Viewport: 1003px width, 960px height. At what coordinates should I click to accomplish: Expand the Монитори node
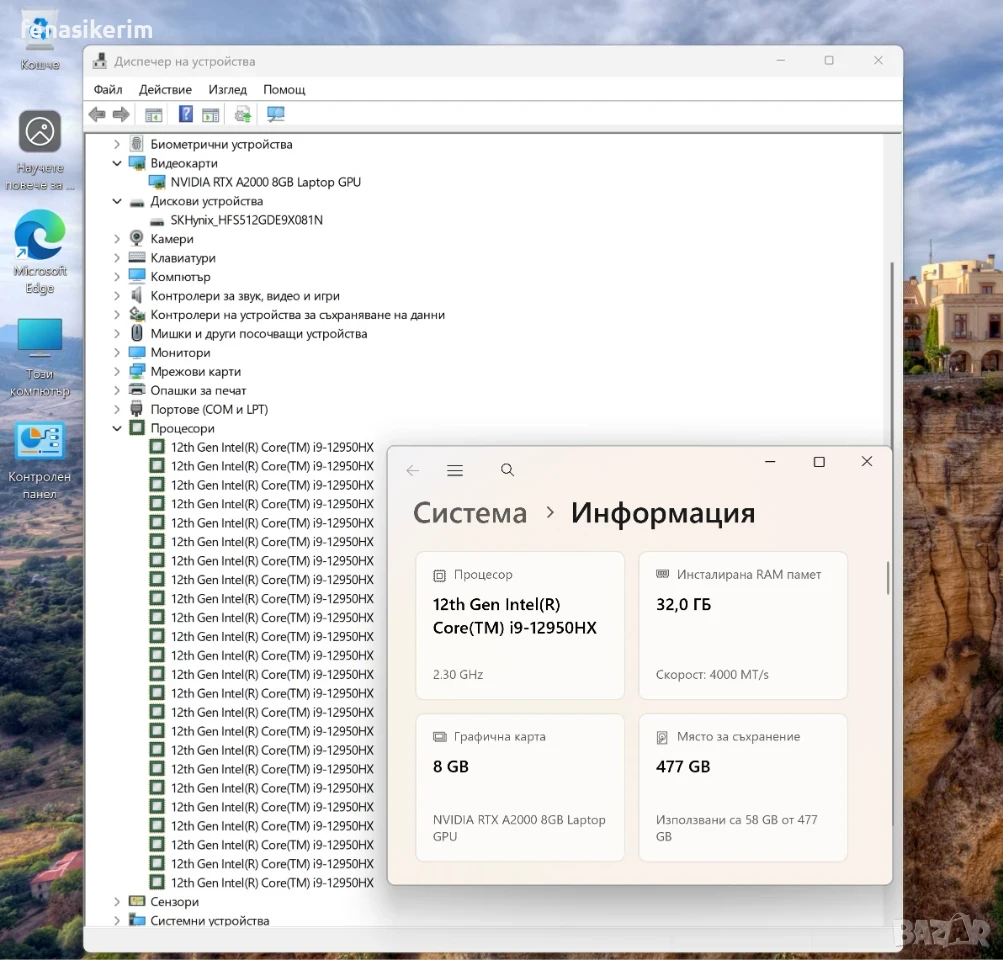click(x=117, y=352)
